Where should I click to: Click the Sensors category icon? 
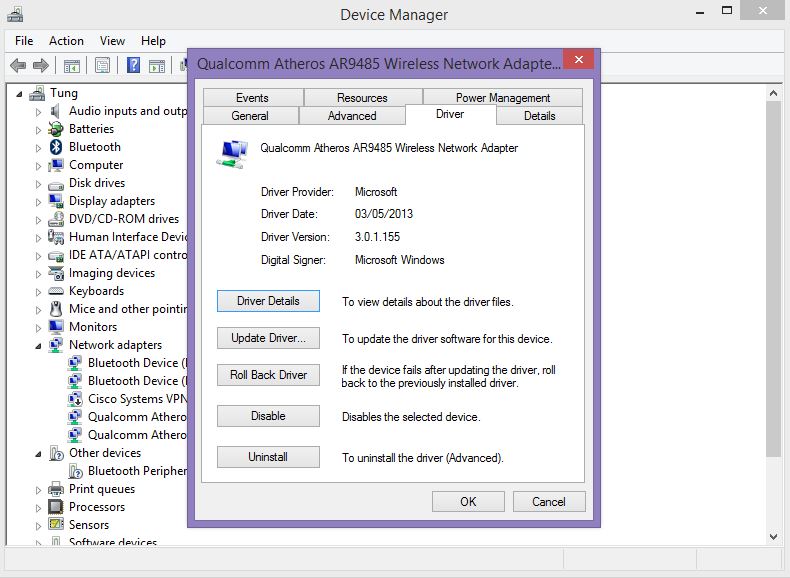pyautogui.click(x=55, y=525)
